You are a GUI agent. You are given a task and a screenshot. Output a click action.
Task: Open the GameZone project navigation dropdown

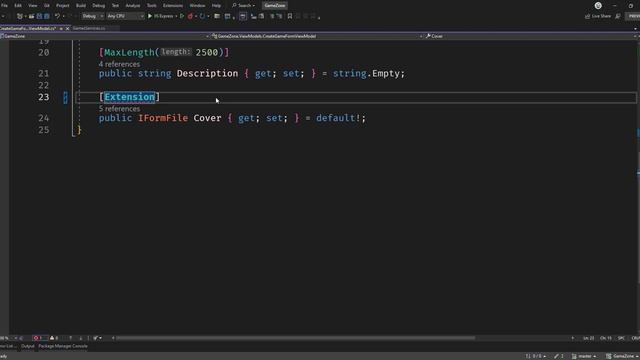click(104, 36)
